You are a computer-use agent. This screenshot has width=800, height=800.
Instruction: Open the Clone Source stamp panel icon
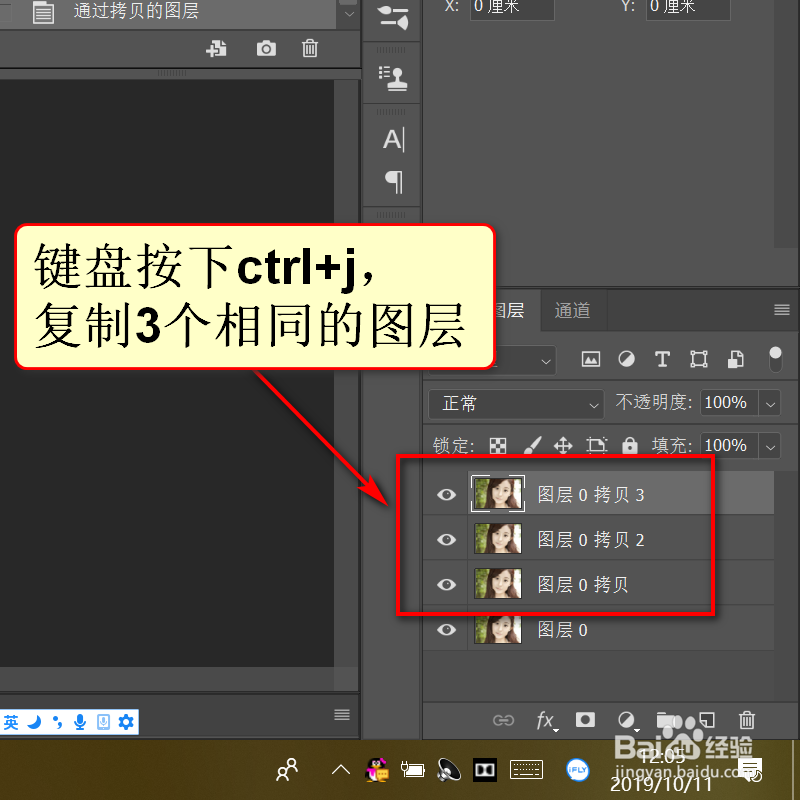[393, 79]
